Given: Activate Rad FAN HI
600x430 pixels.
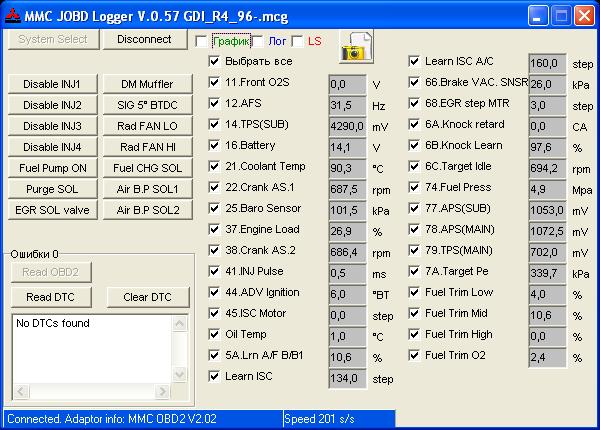Looking at the screenshot, I should click(147, 147).
